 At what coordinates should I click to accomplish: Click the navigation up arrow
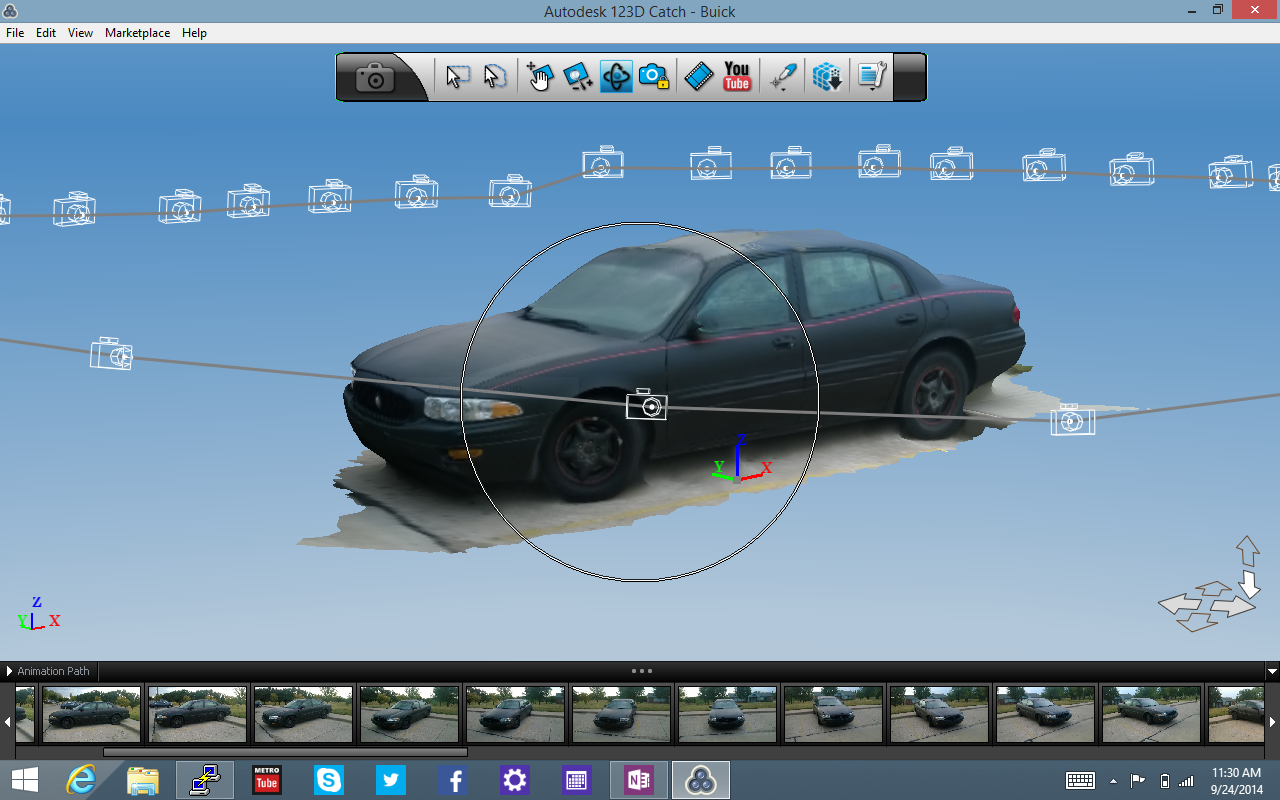(1247, 551)
